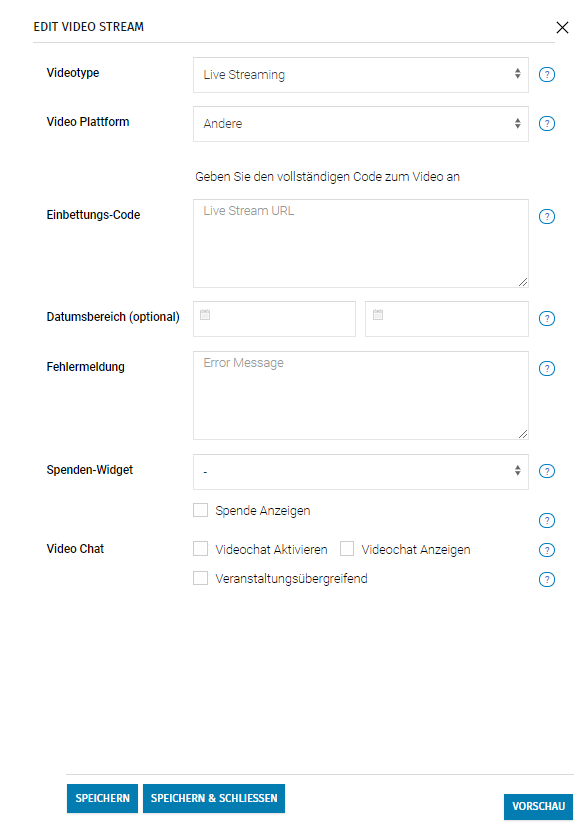This screenshot has height=837, width=588.
Task: Show help for Einbettungs-Code field
Action: pos(546,217)
